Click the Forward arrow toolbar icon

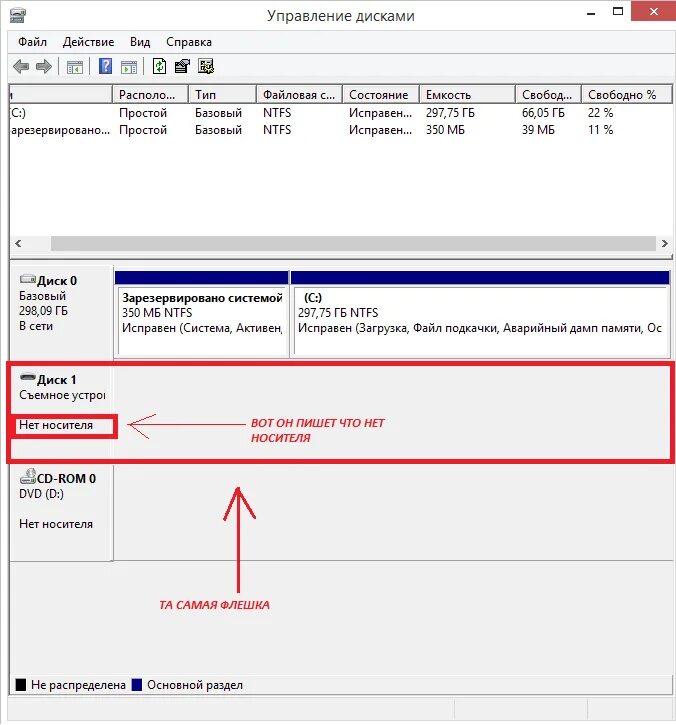44,67
